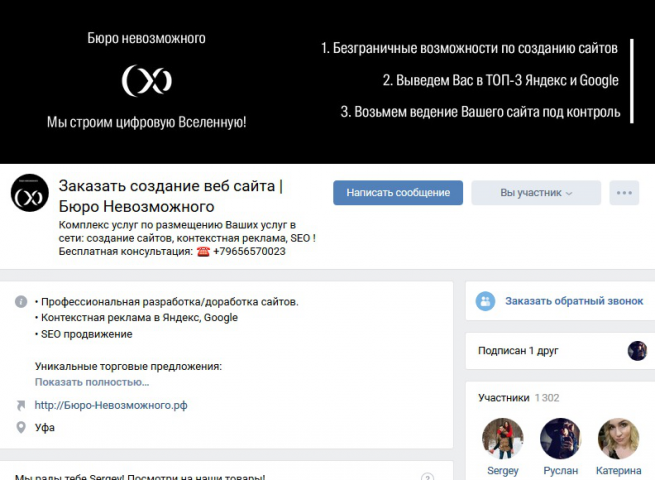This screenshot has height=480, width=655.
Task: Open the Участники members list
Action: [x=503, y=398]
